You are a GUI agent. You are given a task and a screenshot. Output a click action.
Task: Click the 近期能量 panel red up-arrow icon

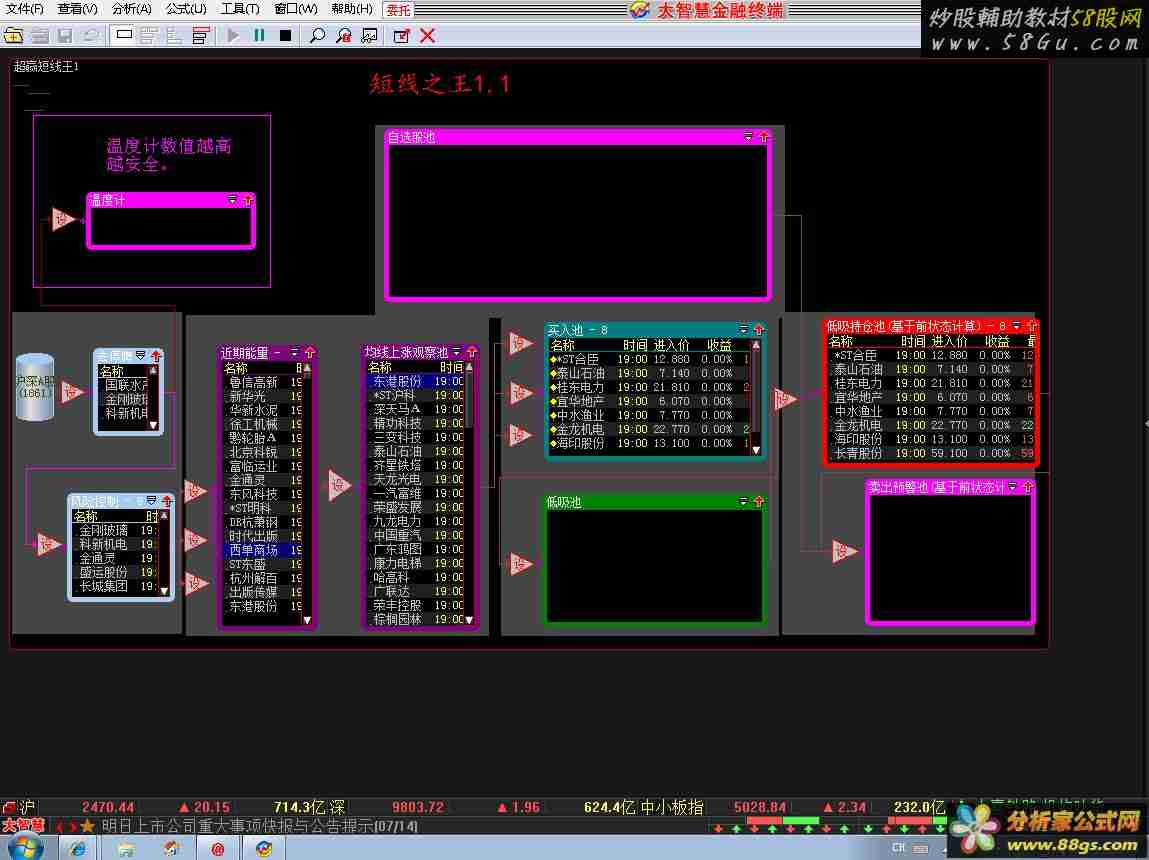(310, 352)
